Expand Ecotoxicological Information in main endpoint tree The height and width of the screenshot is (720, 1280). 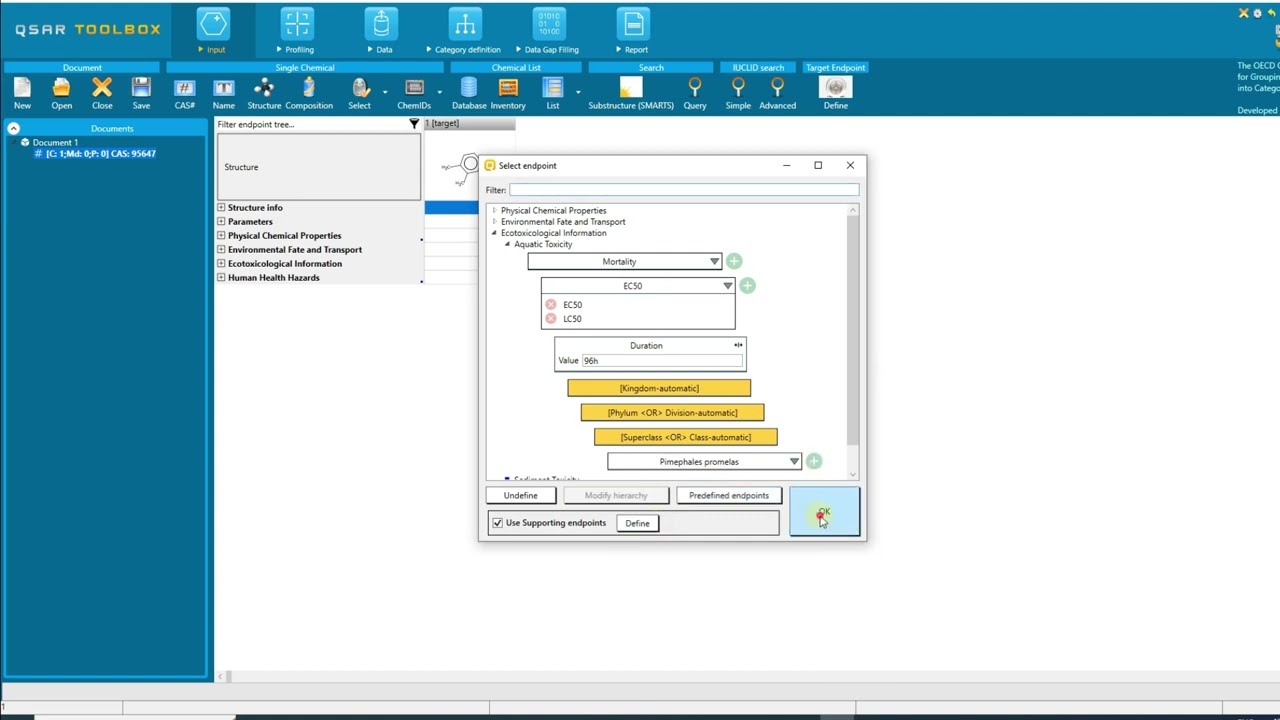tap(221, 263)
